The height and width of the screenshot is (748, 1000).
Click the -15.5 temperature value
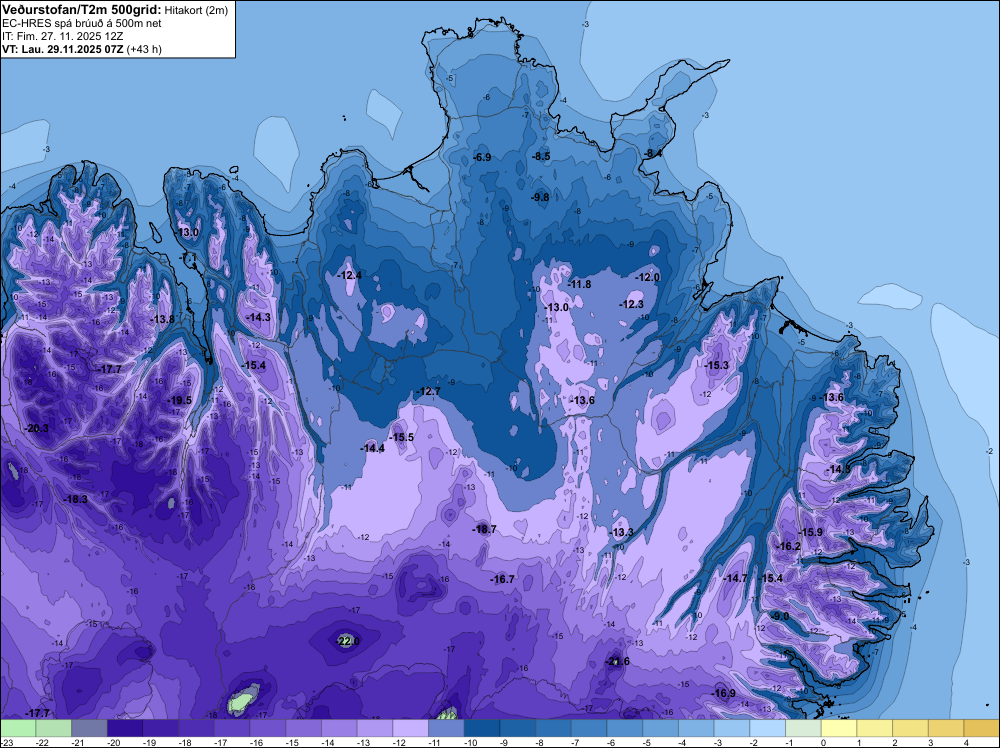(x=402, y=437)
